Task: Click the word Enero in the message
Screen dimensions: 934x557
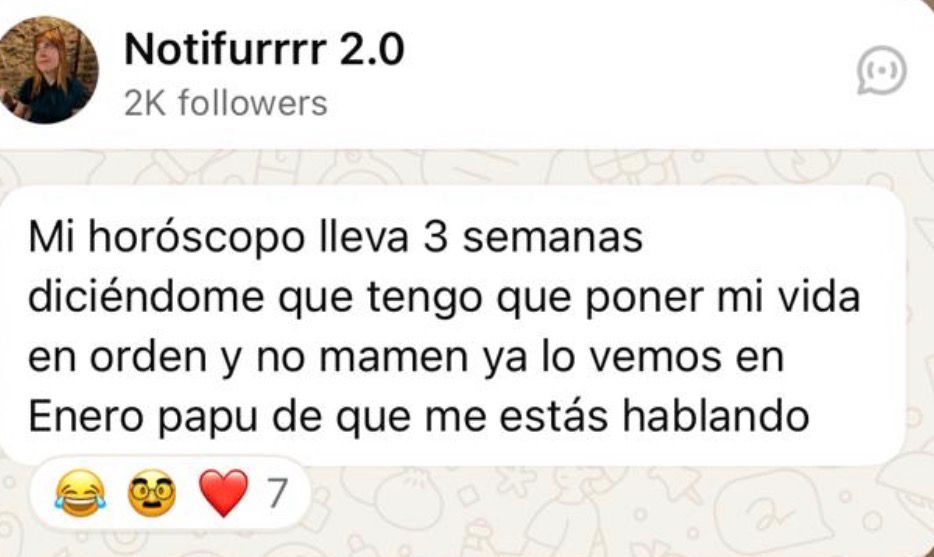Action: (86, 416)
